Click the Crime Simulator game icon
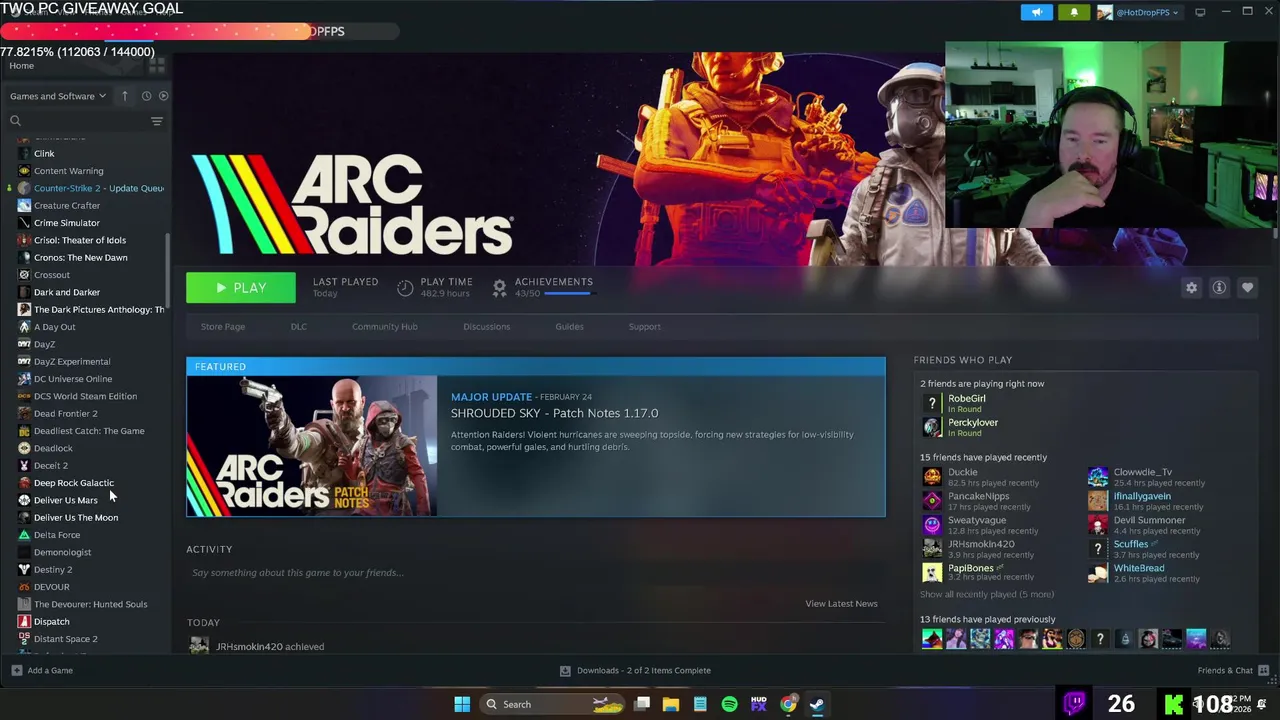 [x=24, y=223]
